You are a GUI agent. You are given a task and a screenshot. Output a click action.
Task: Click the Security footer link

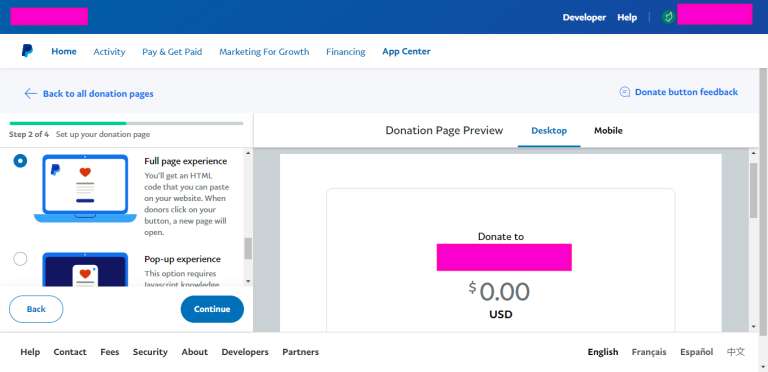[x=150, y=352]
